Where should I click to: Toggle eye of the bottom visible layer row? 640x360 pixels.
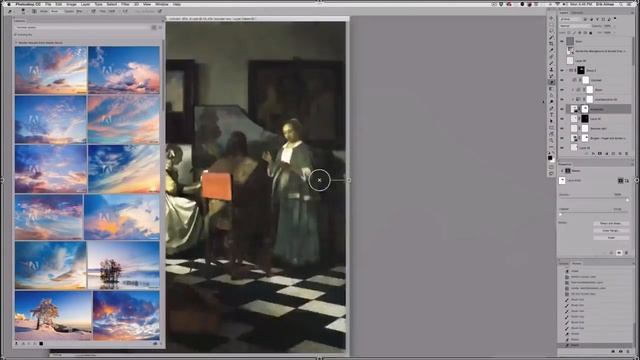(562, 148)
